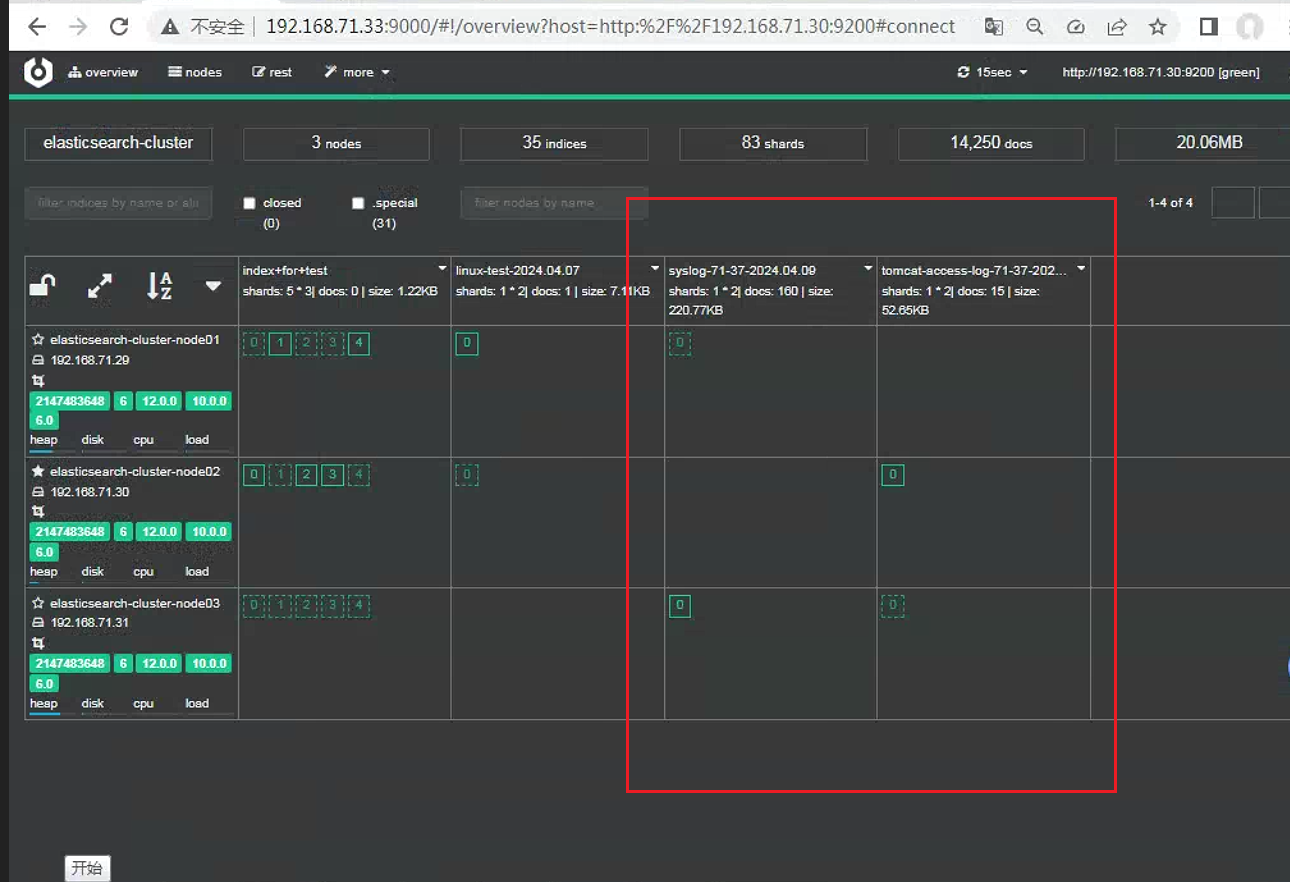Open the 15sec refresh interval dropdown
This screenshot has height=882, width=1290.
click(992, 72)
